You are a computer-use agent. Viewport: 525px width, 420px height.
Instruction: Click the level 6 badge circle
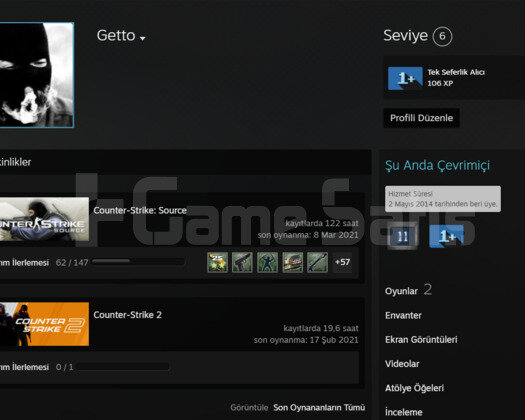tap(442, 36)
